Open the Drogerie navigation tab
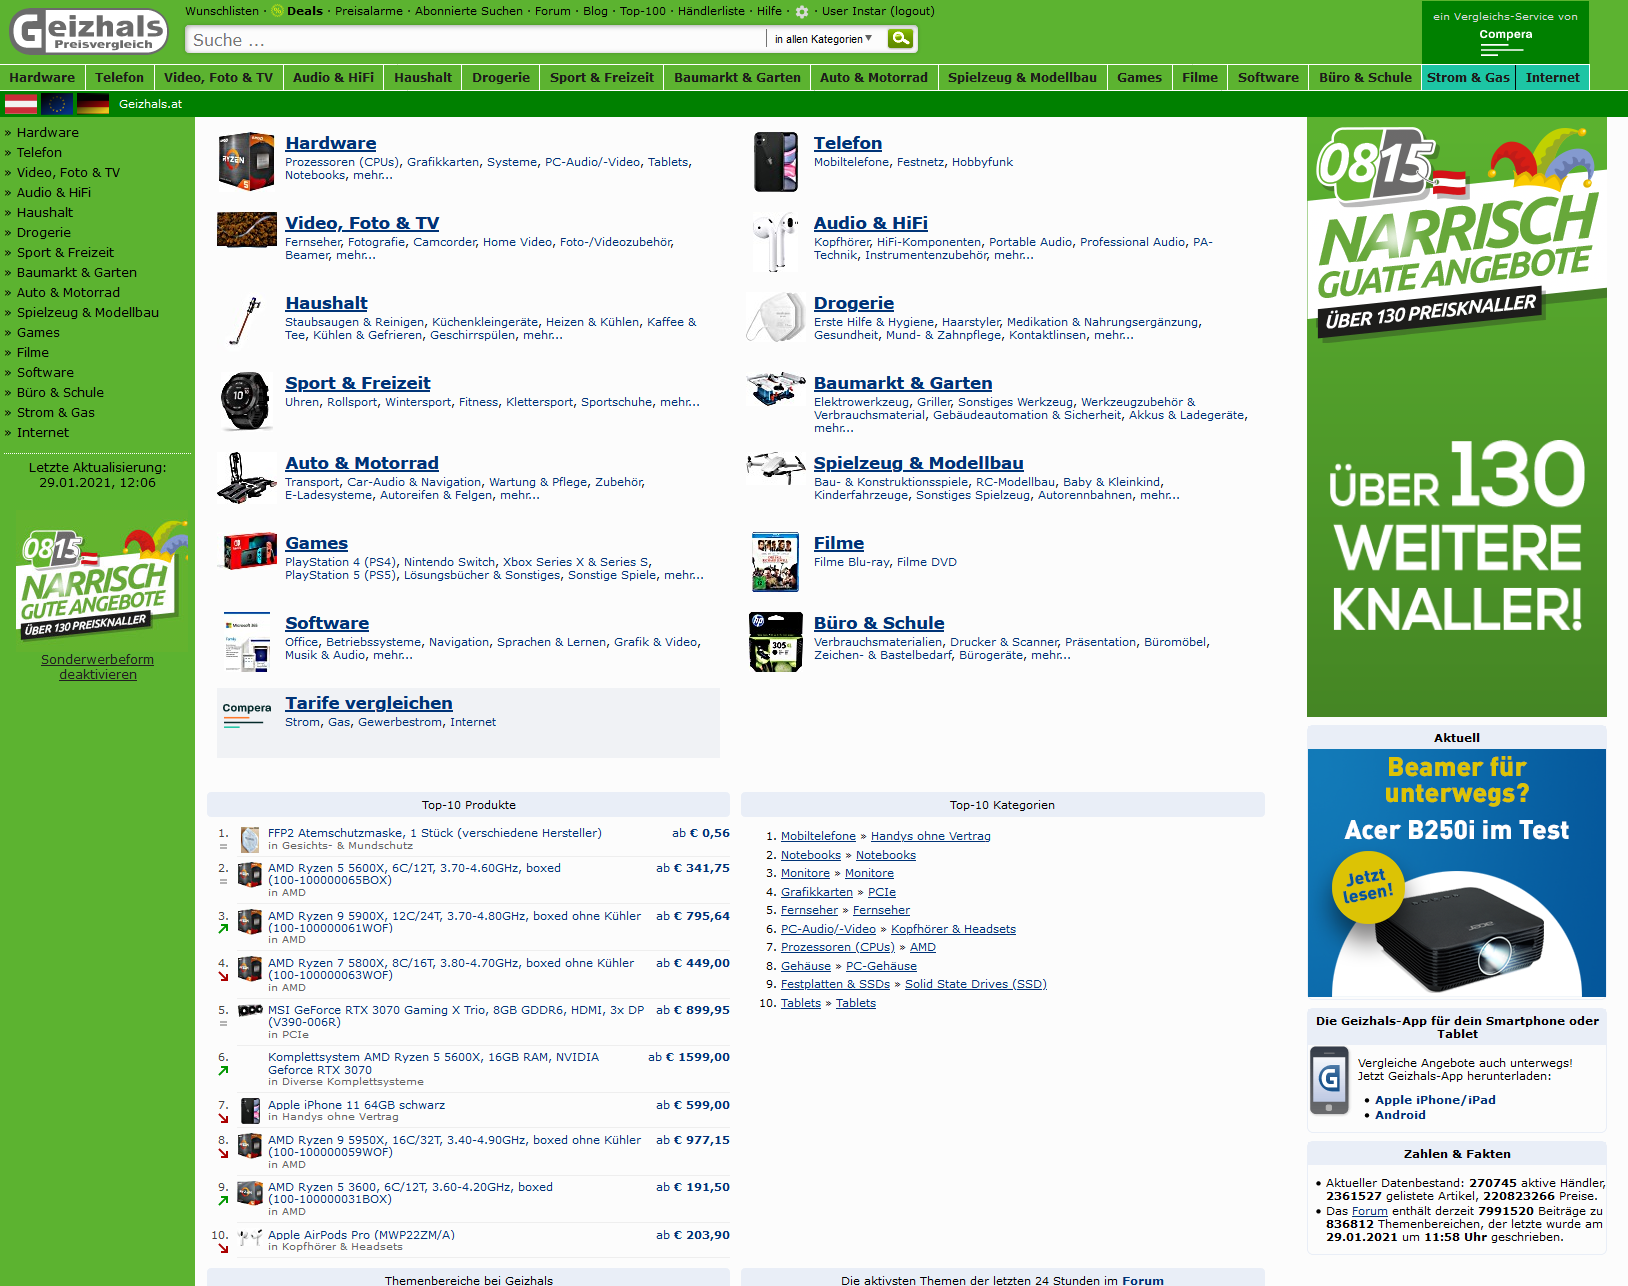Screen dimensions: 1628x1286 tap(501, 77)
